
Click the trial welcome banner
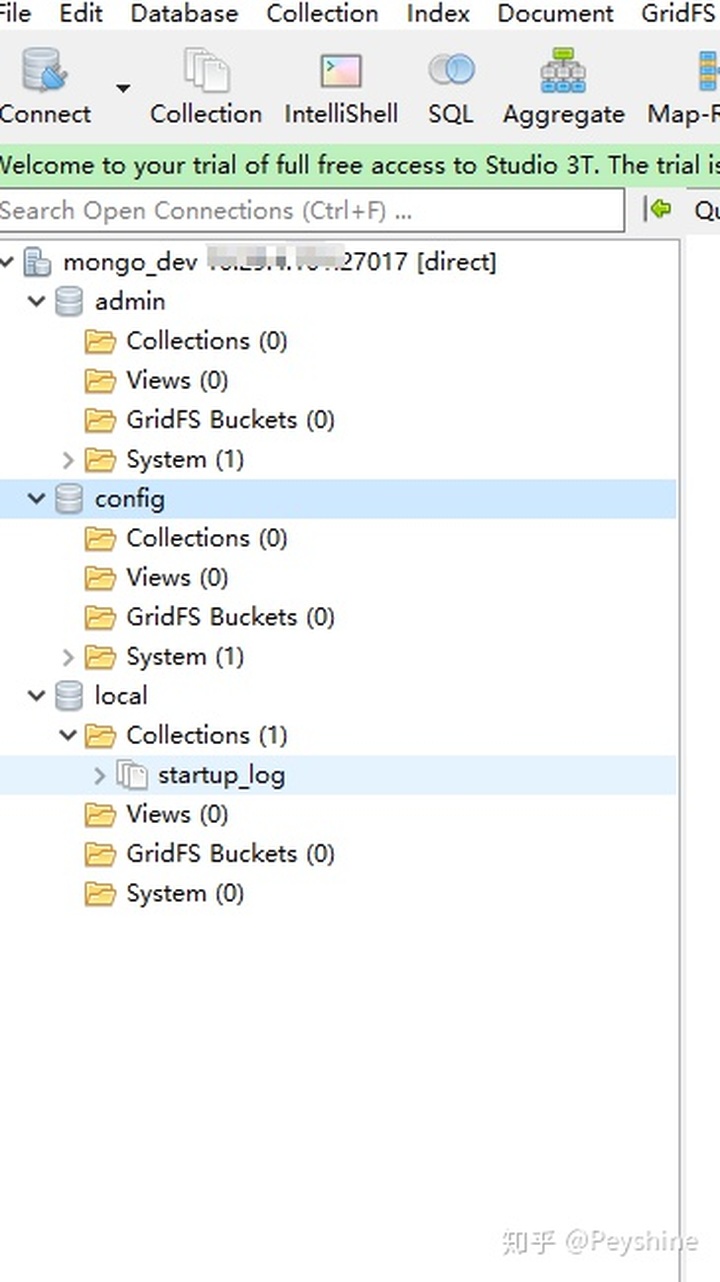359,165
